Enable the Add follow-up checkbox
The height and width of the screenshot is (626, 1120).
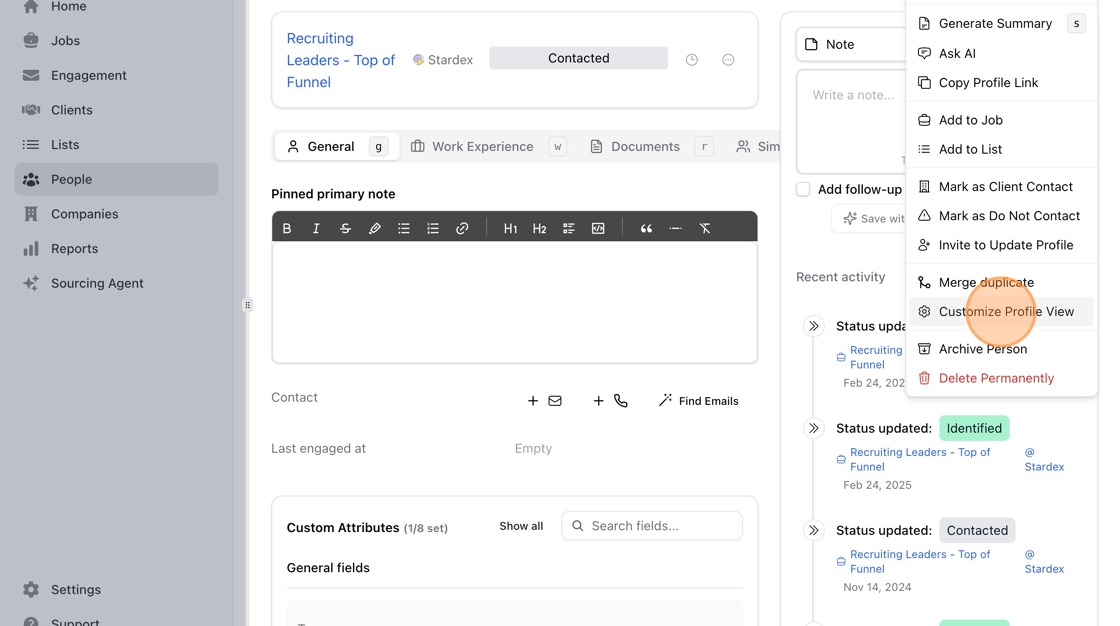tap(803, 189)
